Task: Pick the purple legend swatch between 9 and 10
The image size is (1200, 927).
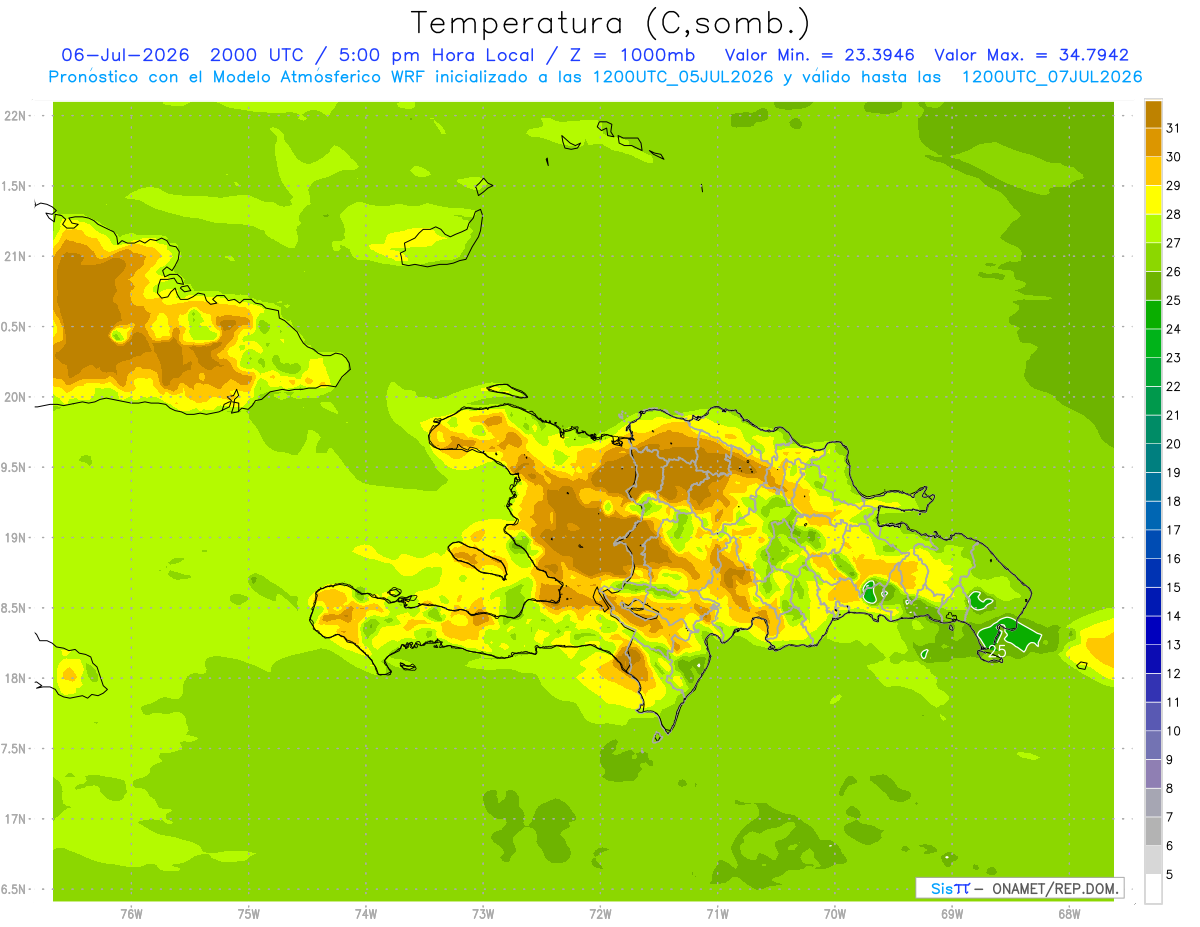Action: click(1153, 745)
